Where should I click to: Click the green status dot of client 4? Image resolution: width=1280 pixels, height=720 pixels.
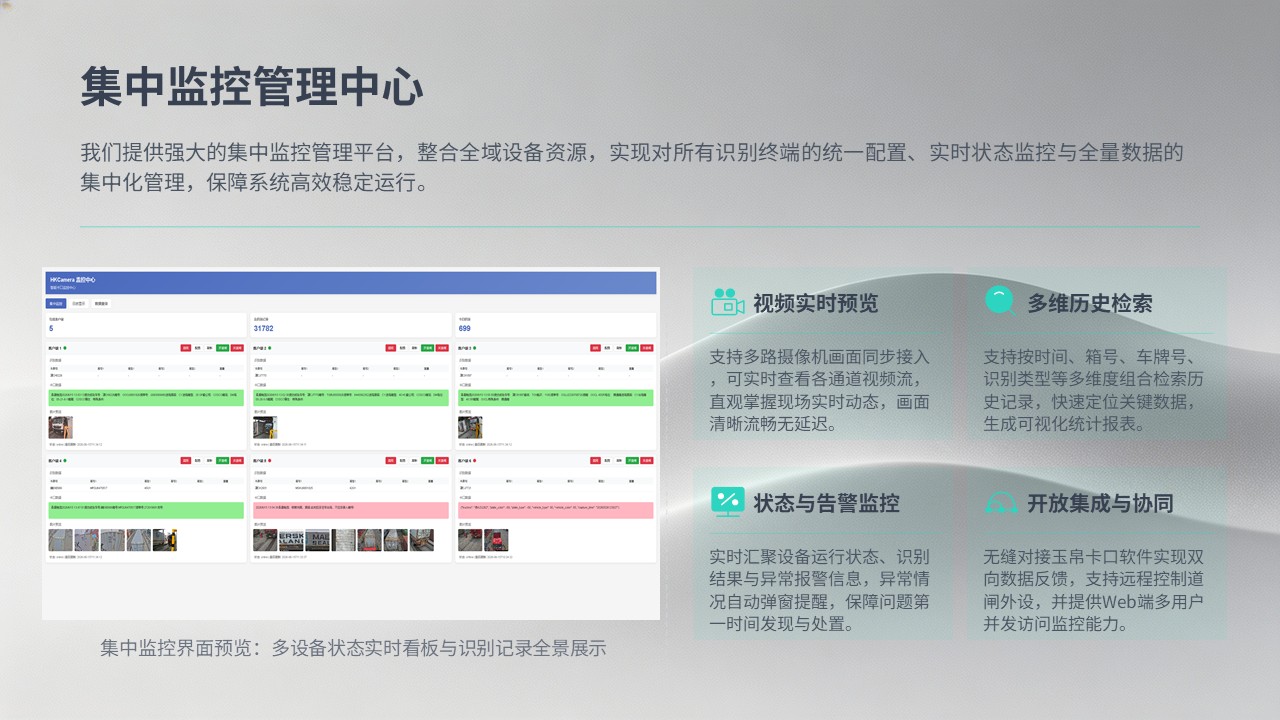click(x=65, y=460)
